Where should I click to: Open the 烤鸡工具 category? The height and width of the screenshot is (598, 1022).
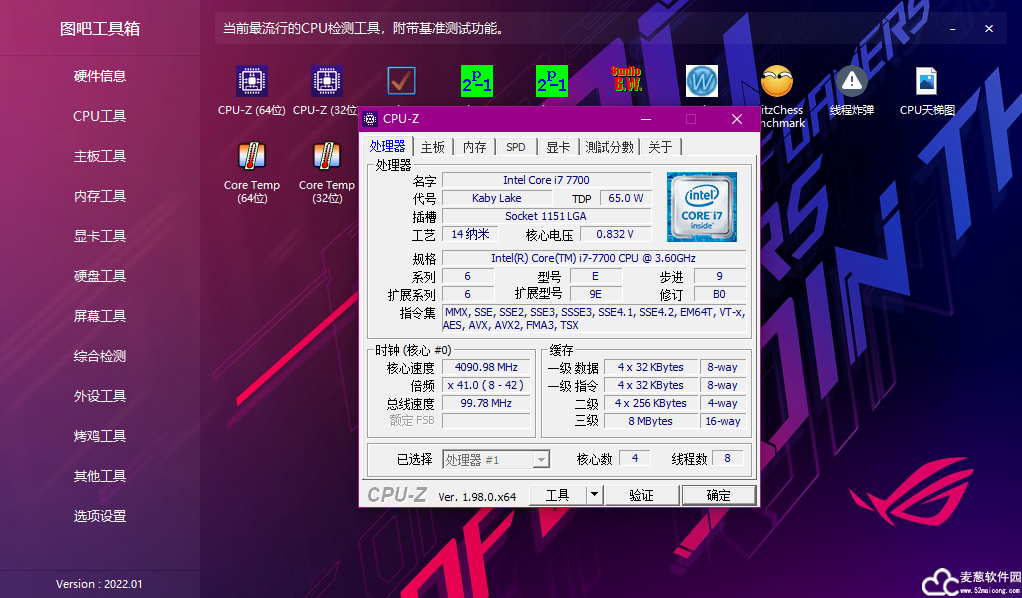(100, 436)
